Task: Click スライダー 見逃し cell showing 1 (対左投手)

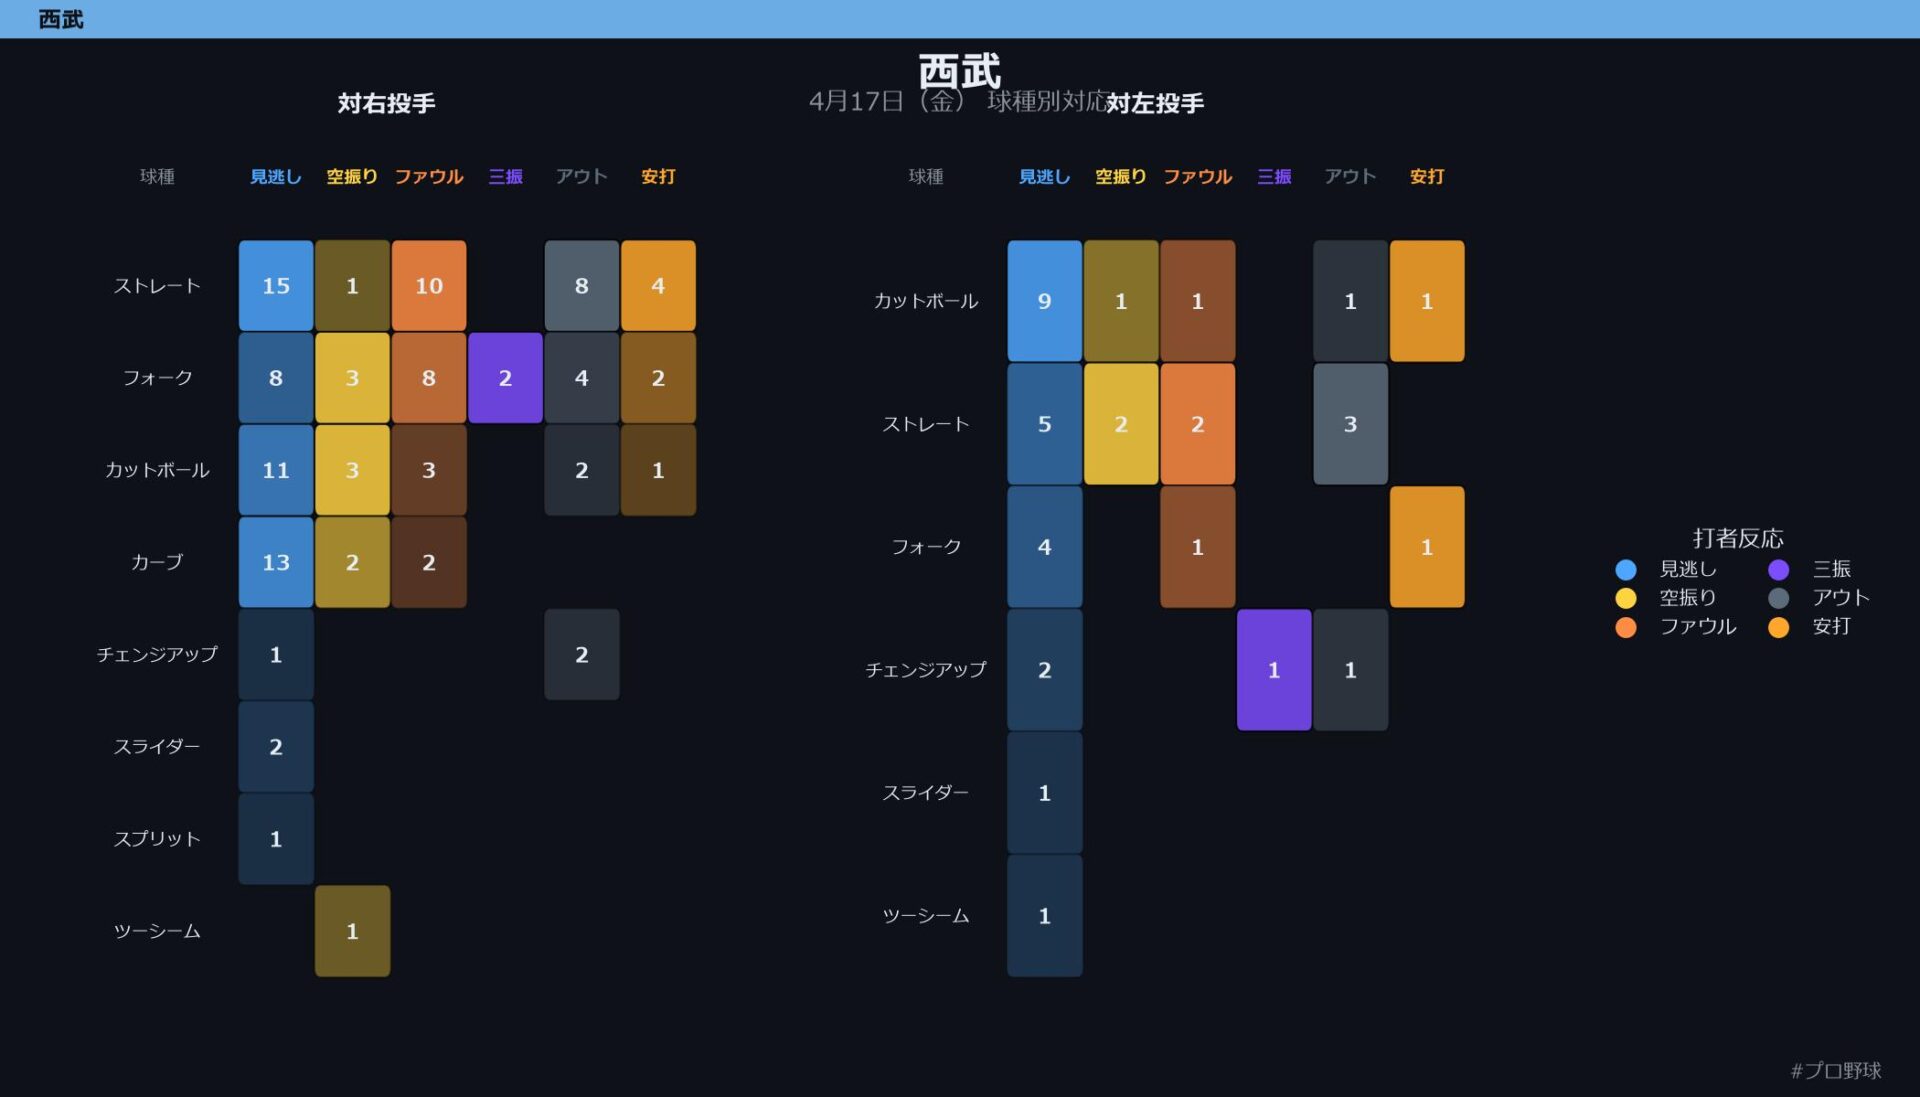Action: point(1045,793)
